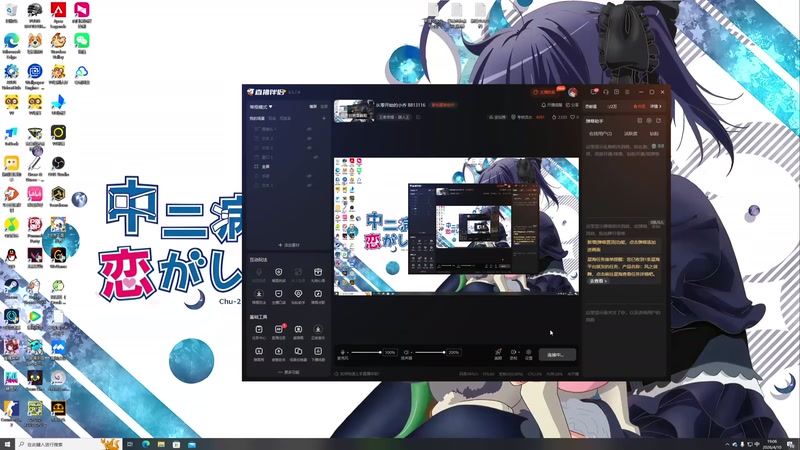Click the plus icon to add a scene
The width and height of the screenshot is (800, 450).
[323, 118]
